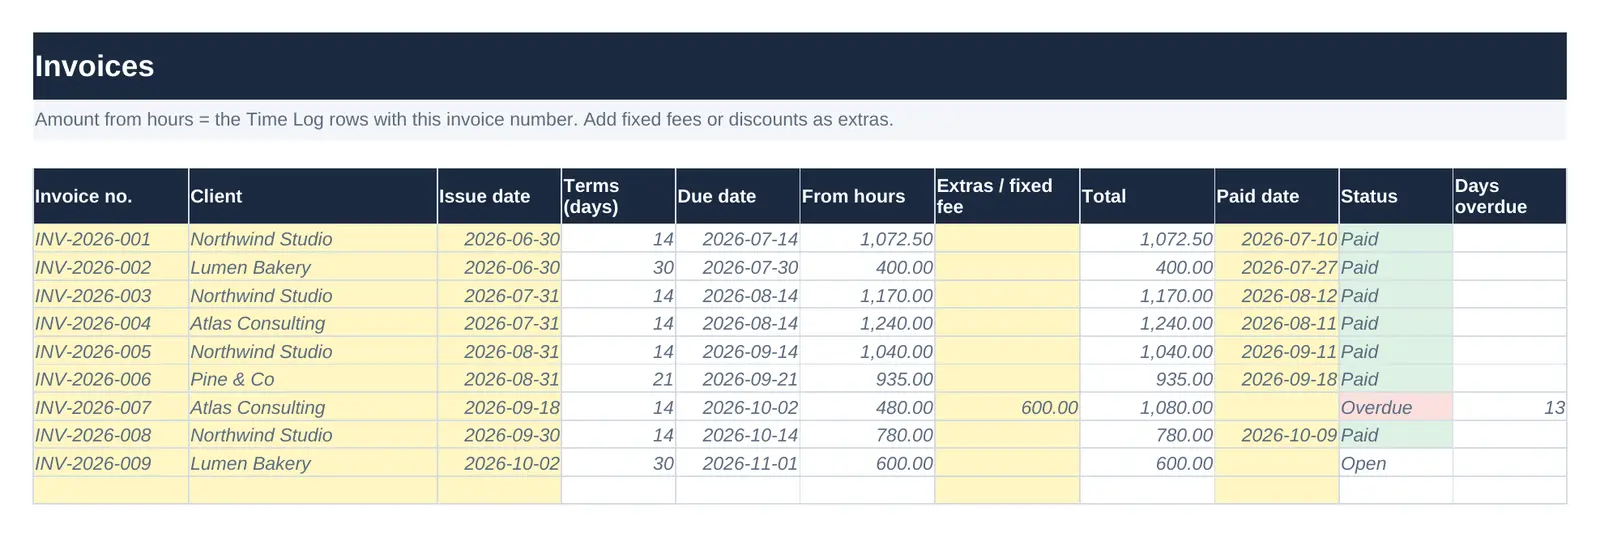Select From hours amount 935.00
This screenshot has width=1600, height=537.
[867, 379]
